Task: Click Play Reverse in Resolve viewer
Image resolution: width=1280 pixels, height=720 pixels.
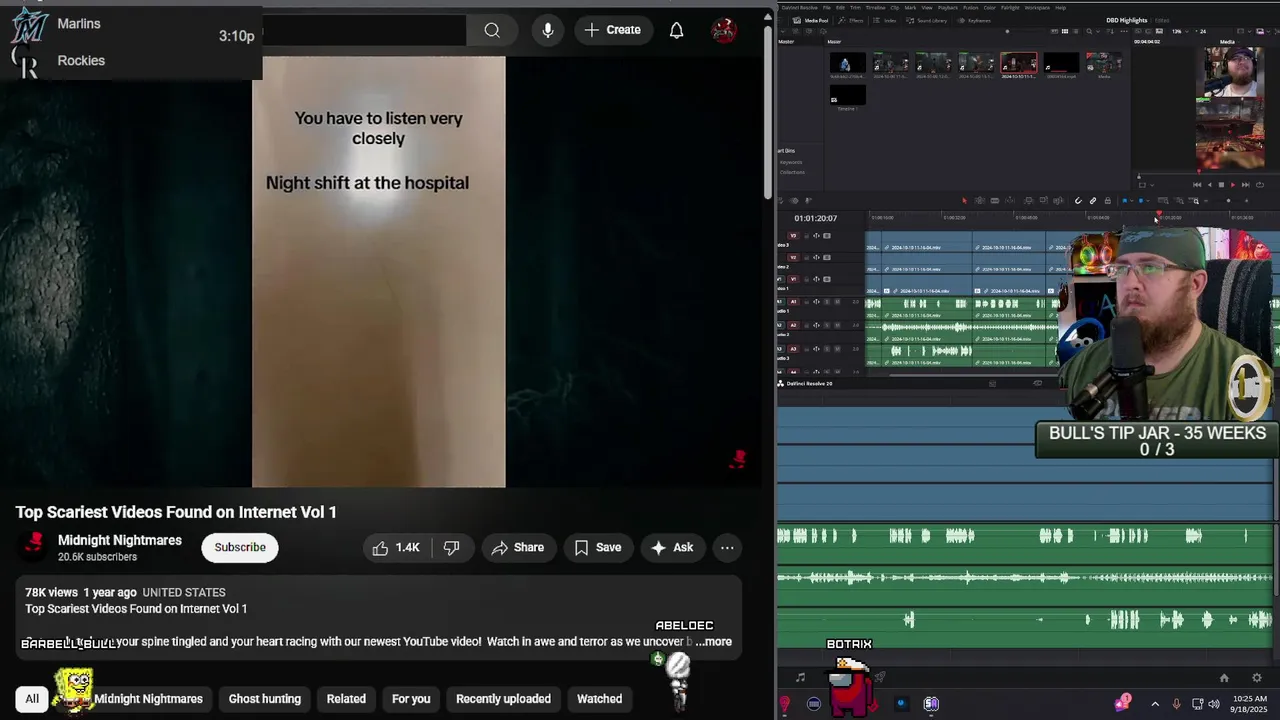Action: point(1210,185)
